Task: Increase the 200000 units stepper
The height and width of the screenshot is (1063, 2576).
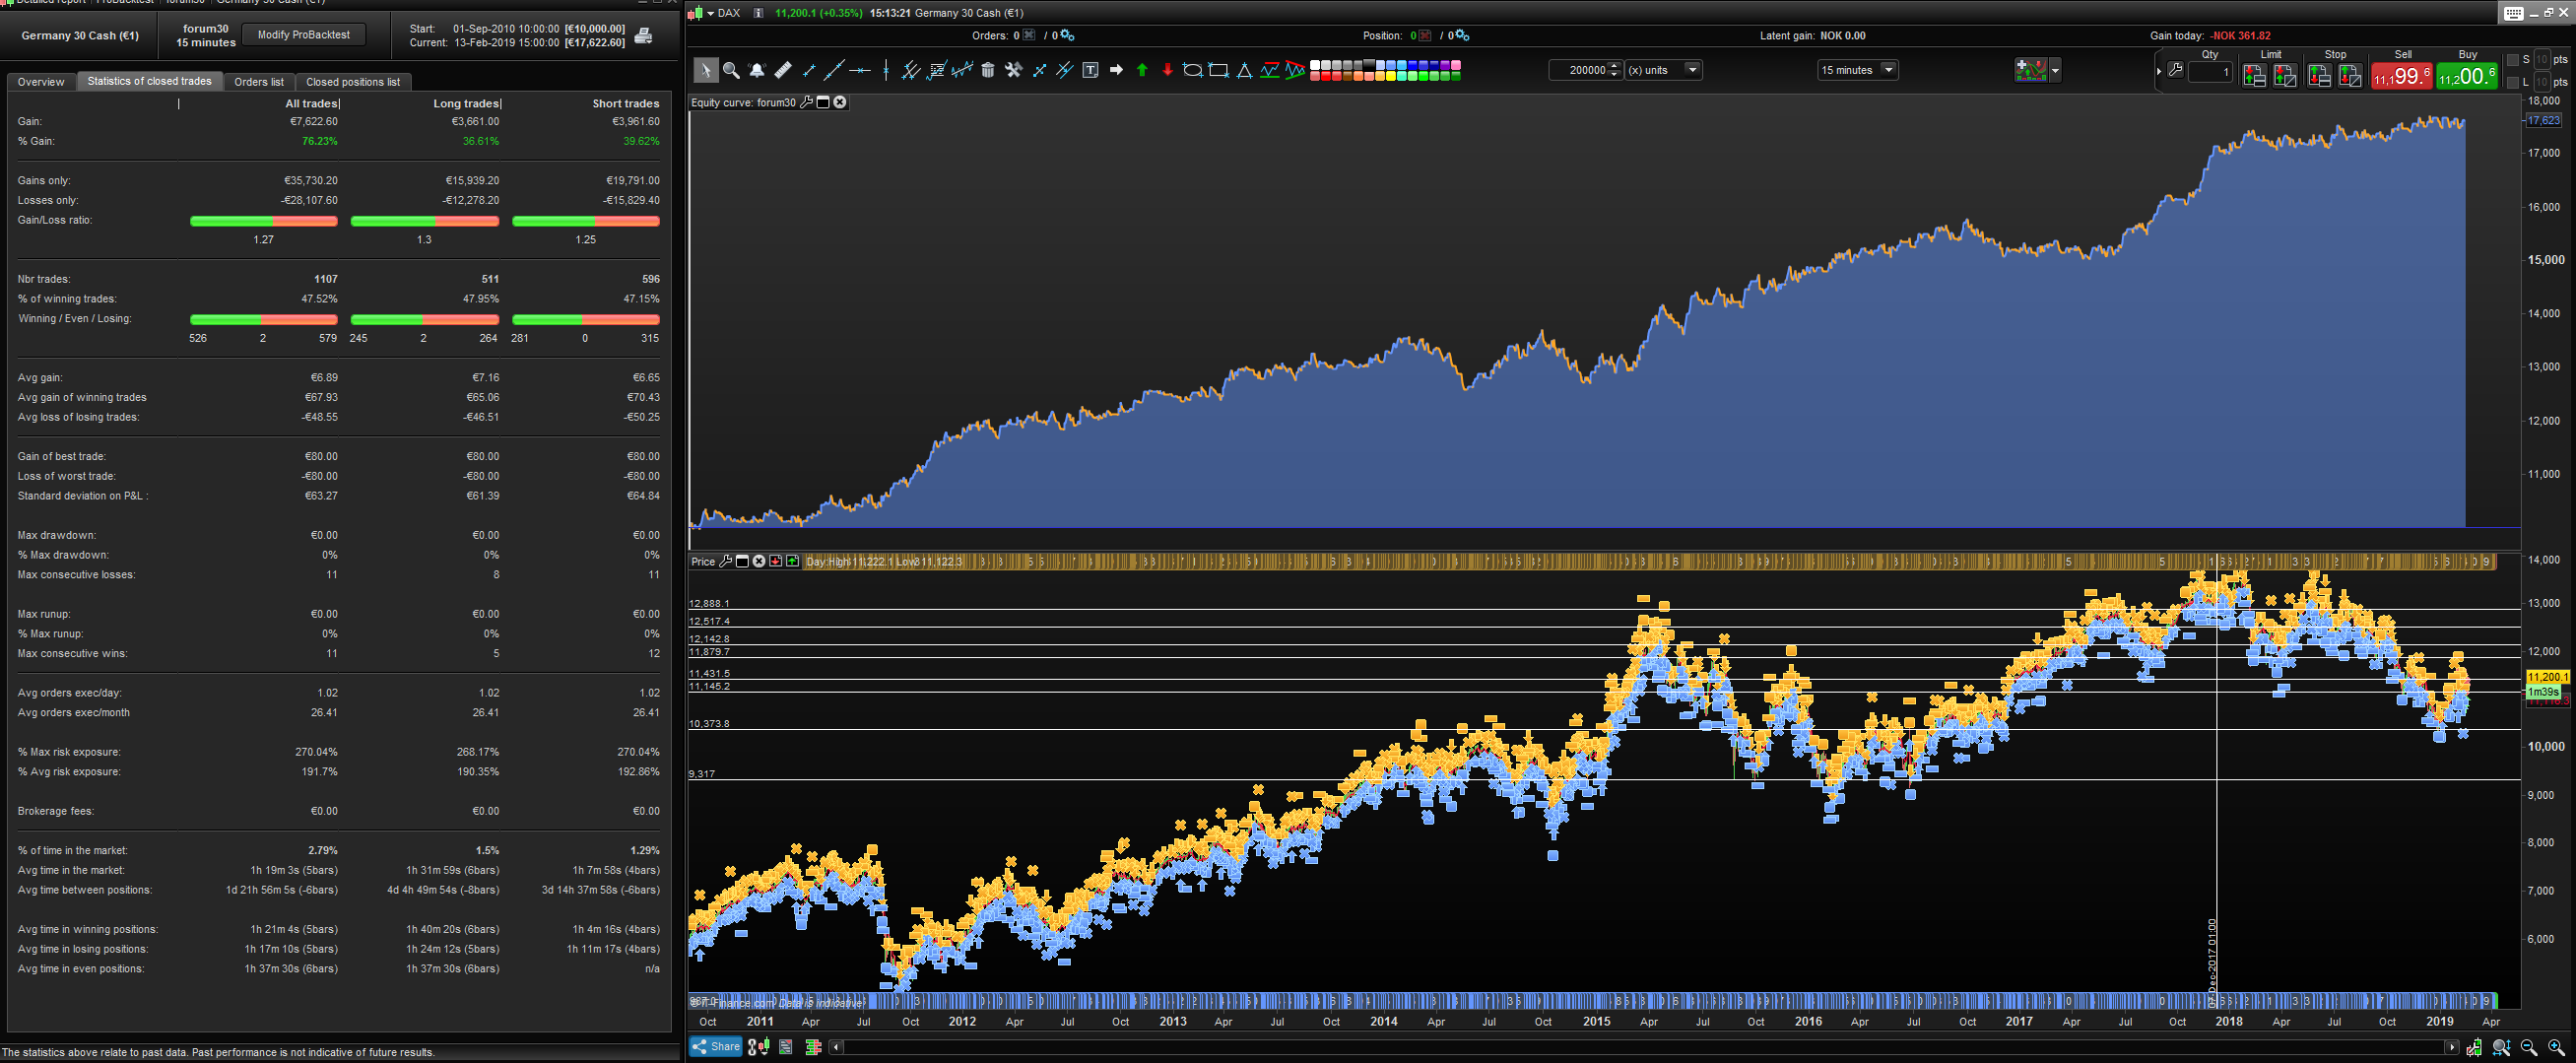Action: [x=1615, y=66]
